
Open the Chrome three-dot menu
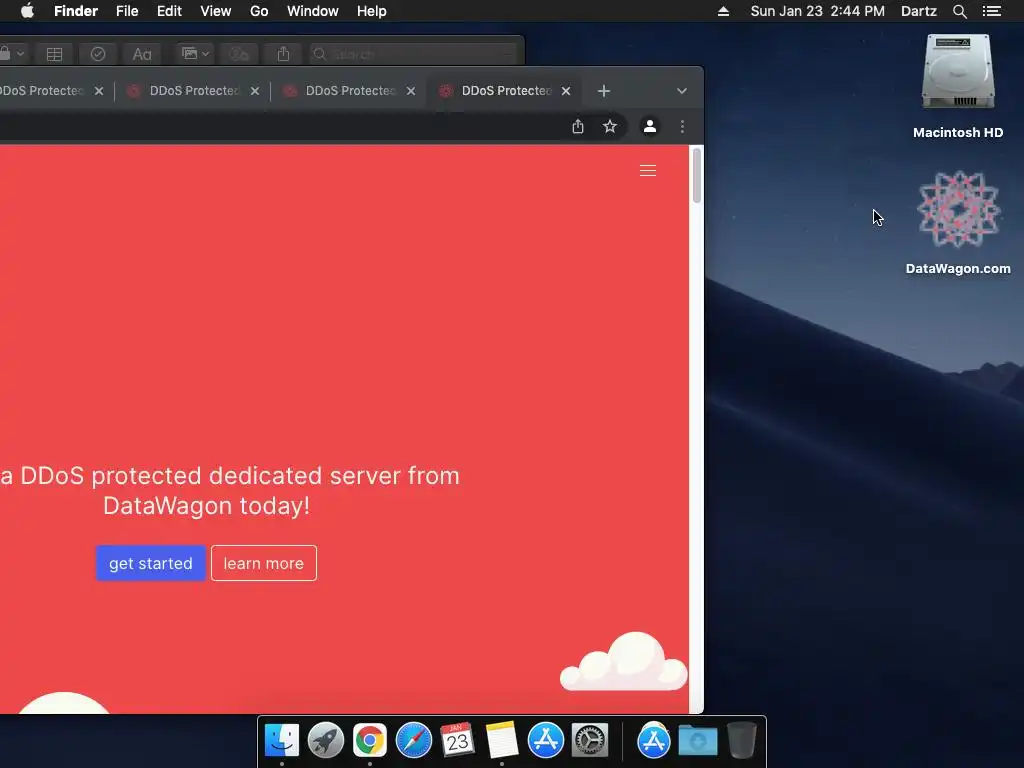[x=682, y=126]
